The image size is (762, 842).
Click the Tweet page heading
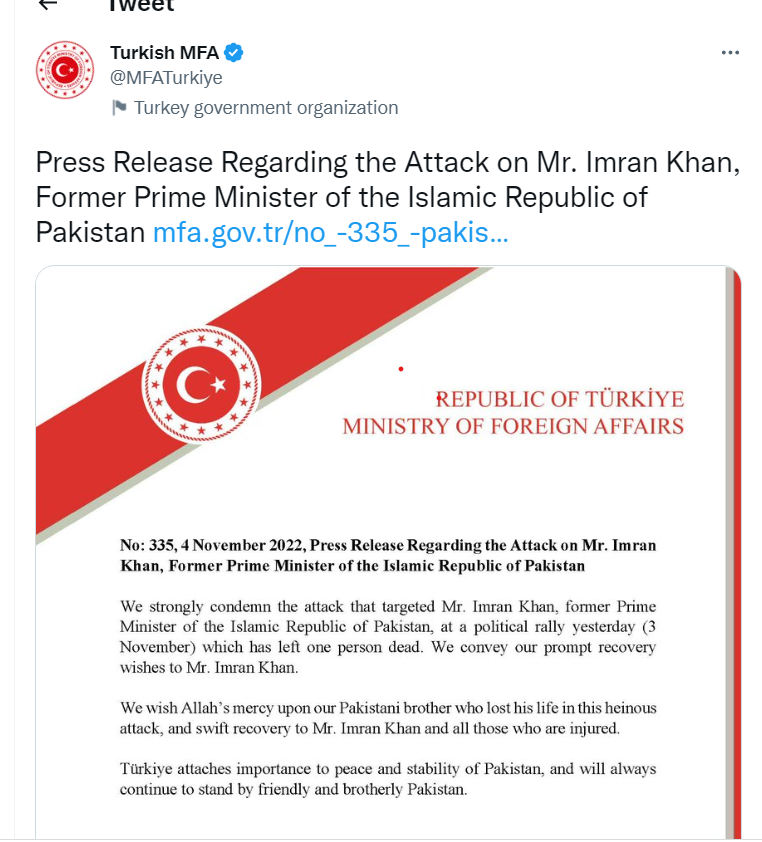[x=141, y=5]
